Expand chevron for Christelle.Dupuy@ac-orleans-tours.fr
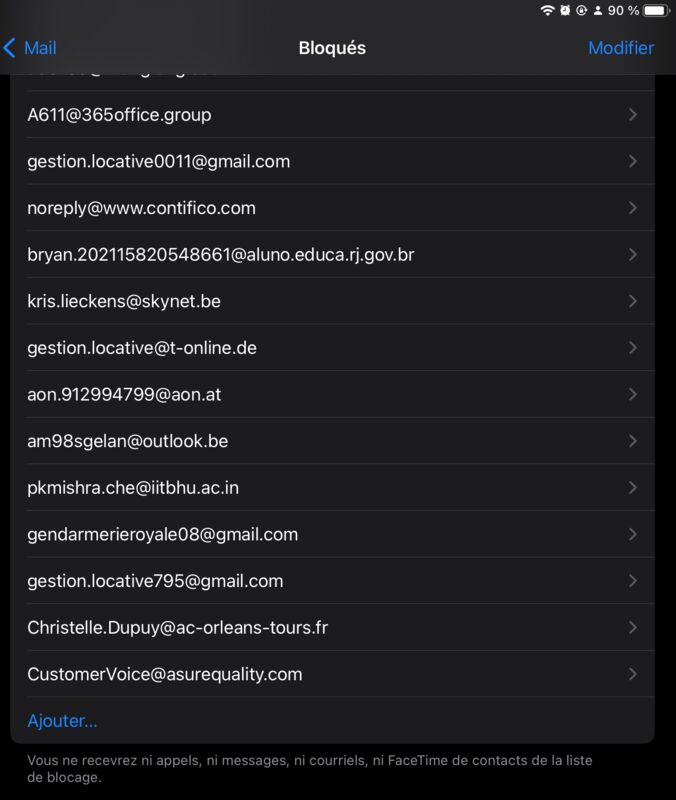The image size is (676, 800). click(633, 628)
